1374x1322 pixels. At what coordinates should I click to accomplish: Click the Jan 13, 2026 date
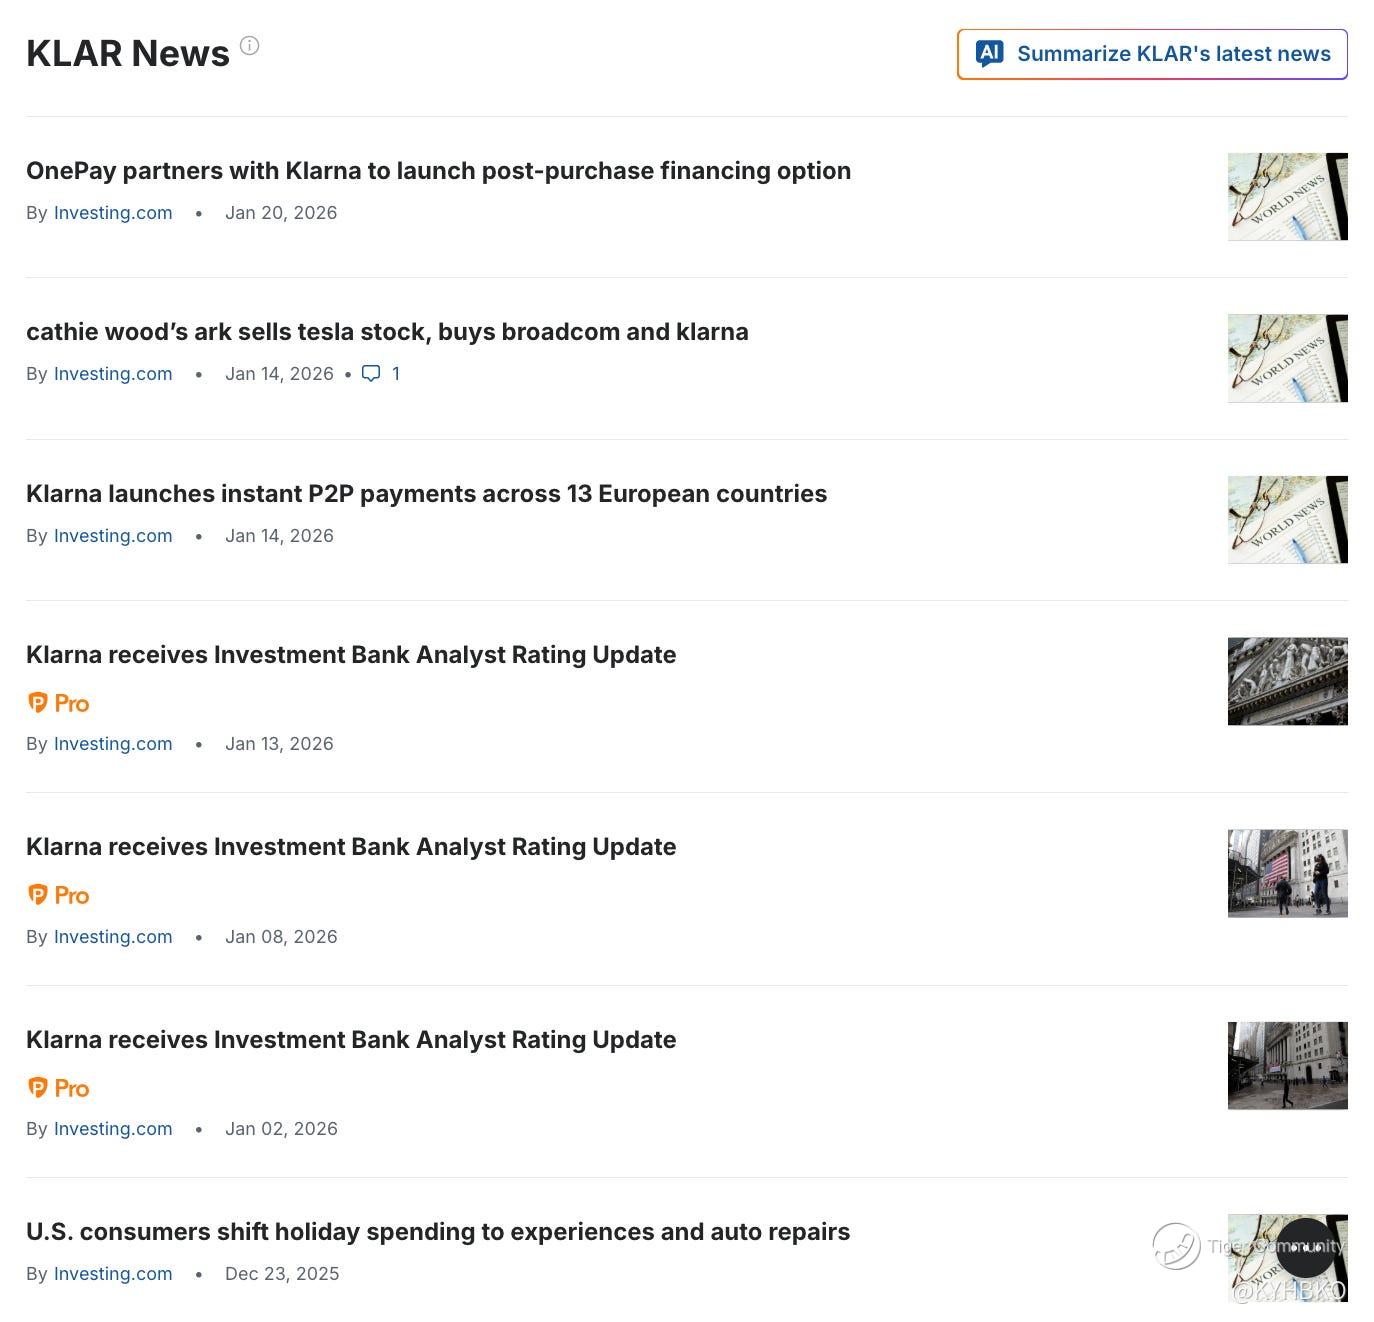[x=279, y=744]
